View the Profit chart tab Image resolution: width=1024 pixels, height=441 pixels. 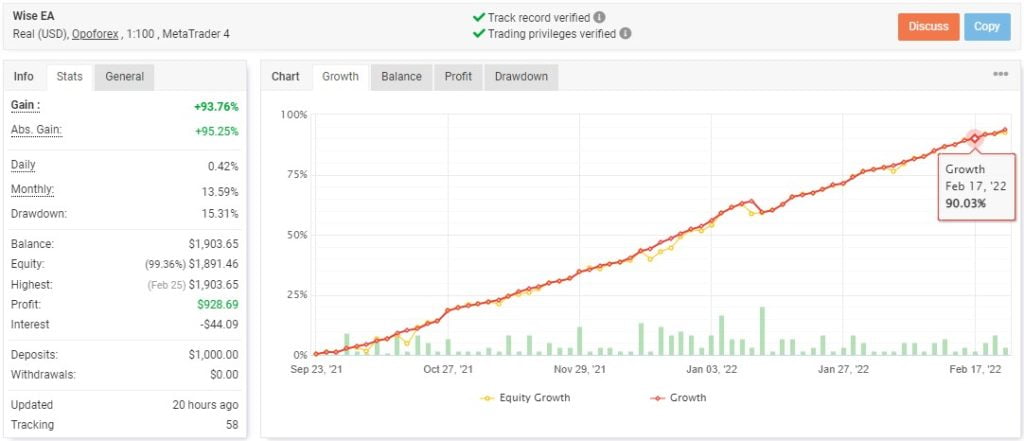(x=459, y=76)
